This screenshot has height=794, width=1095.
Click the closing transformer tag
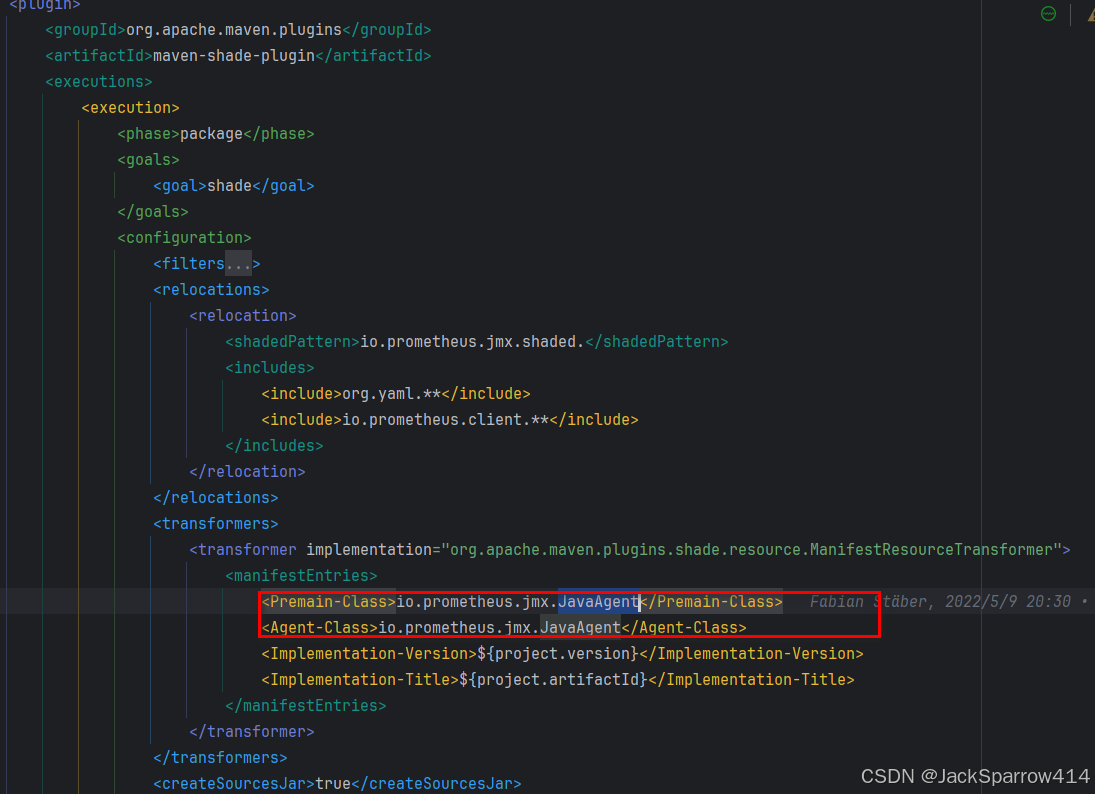pos(251,731)
